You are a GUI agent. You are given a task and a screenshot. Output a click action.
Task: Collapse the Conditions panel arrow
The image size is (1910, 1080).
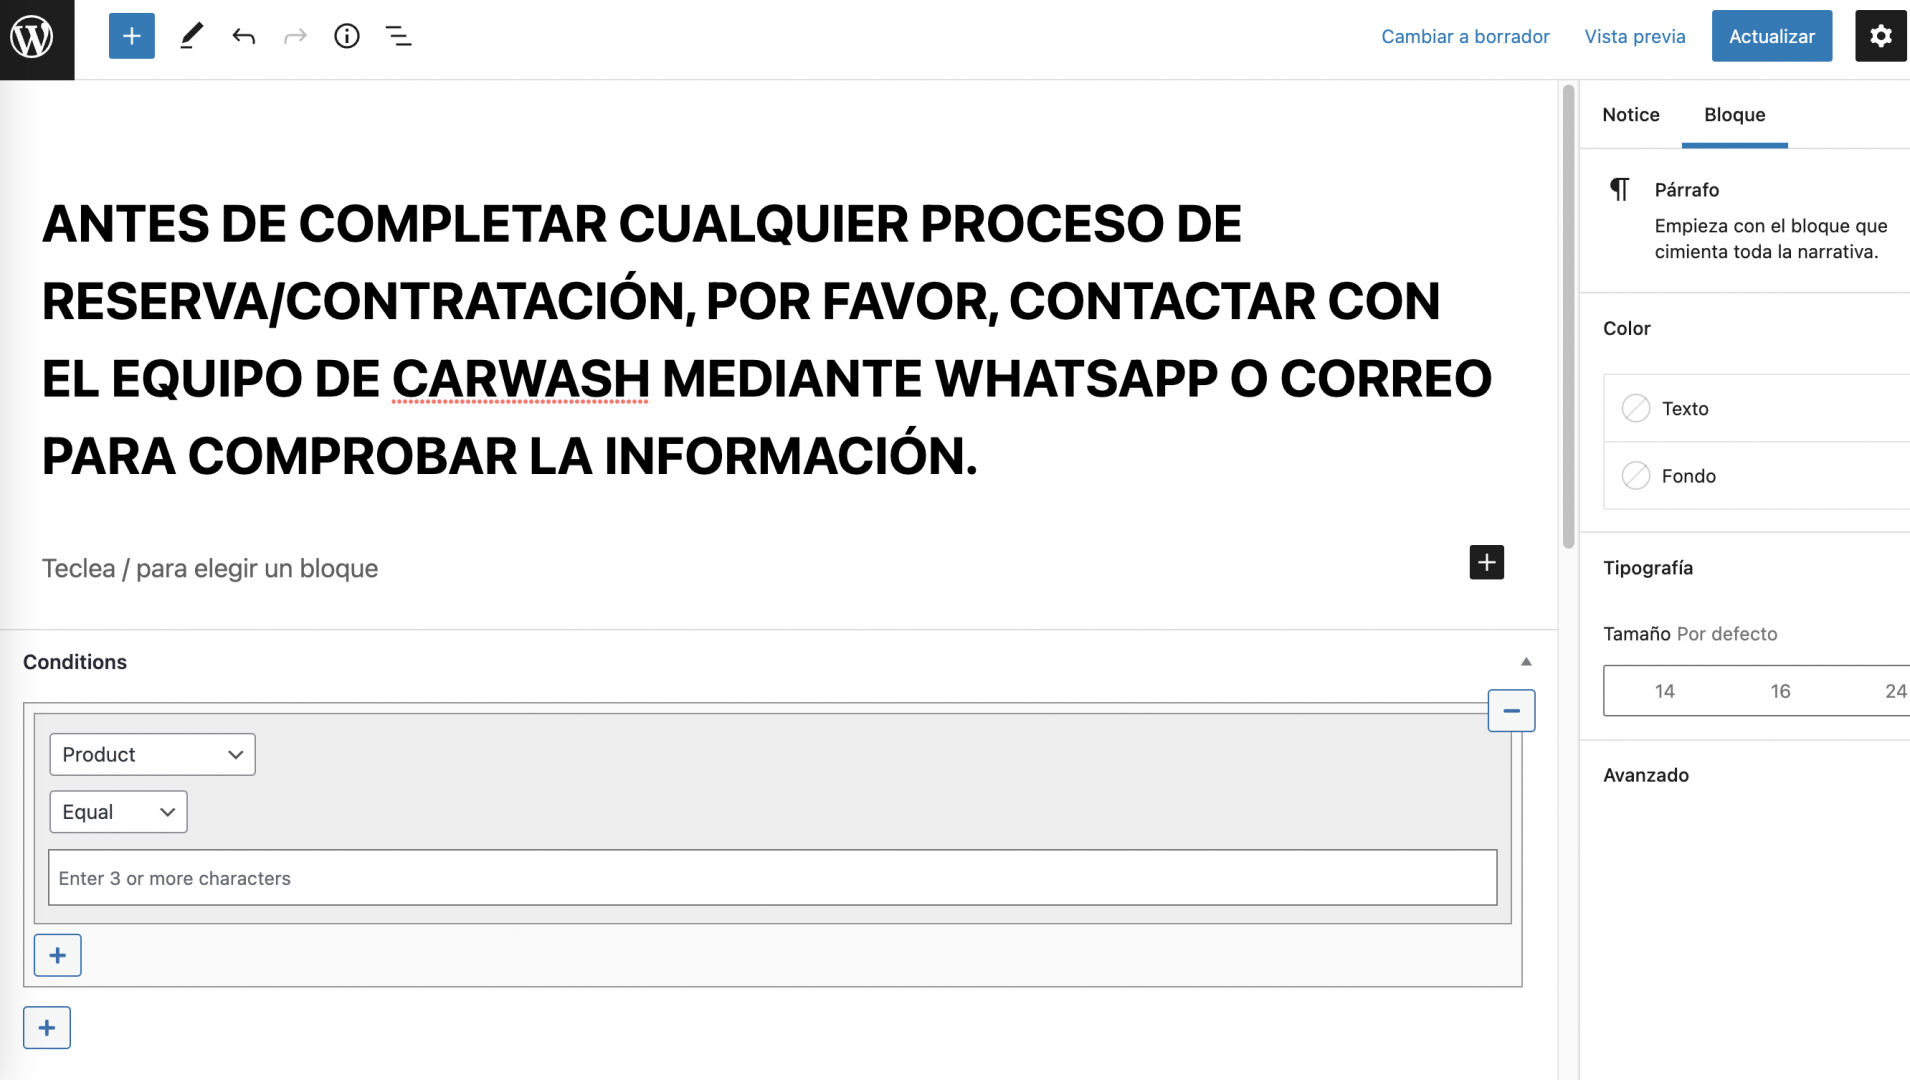pyautogui.click(x=1526, y=662)
